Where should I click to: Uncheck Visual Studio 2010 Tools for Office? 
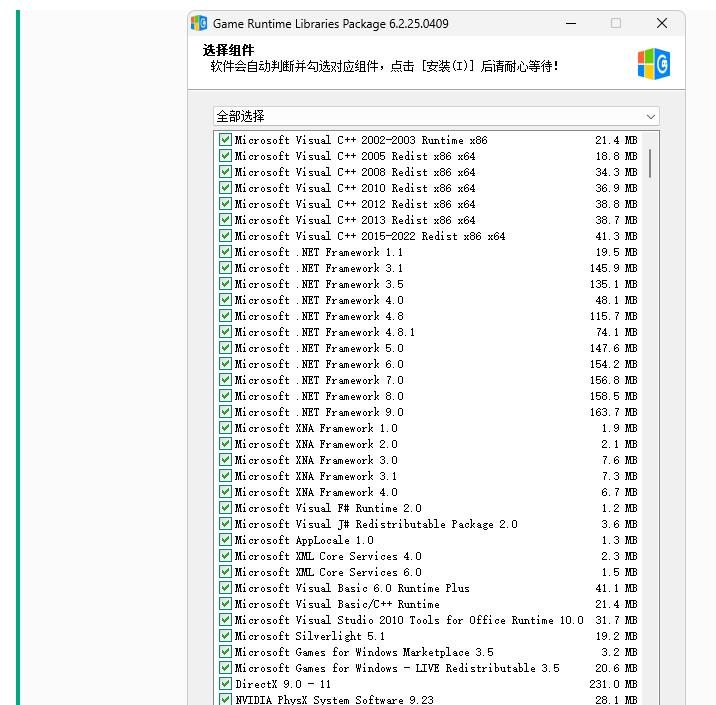(x=225, y=619)
